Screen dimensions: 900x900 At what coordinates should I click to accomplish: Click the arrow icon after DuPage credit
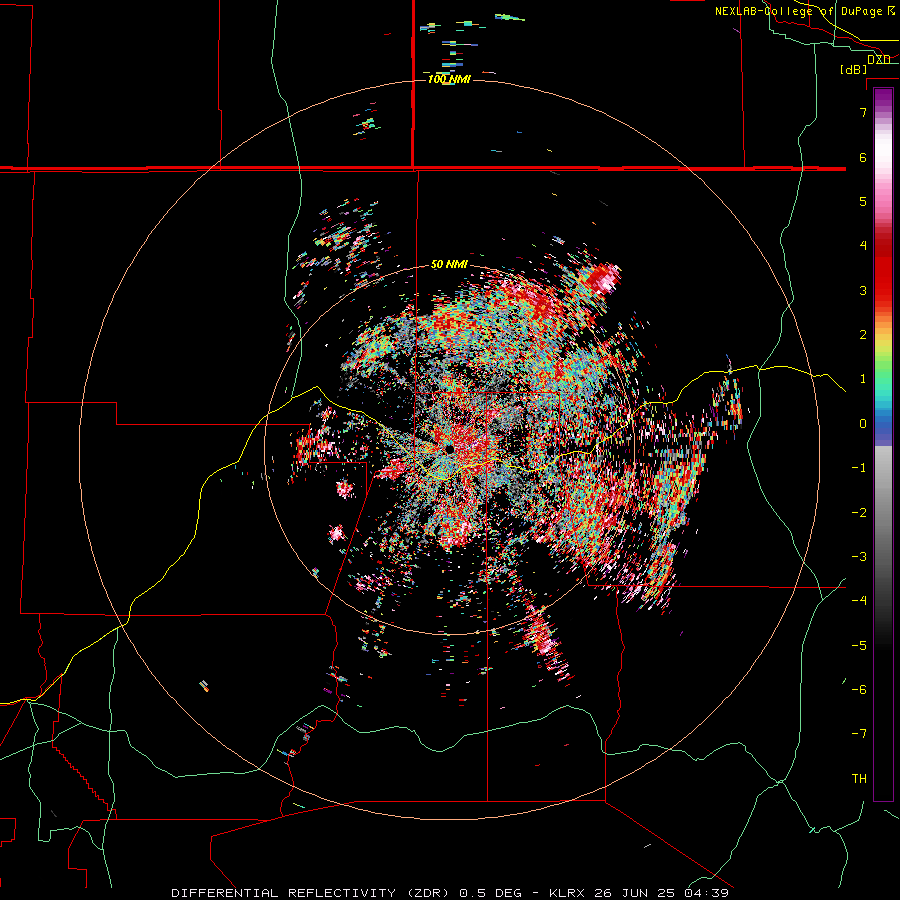(891, 10)
